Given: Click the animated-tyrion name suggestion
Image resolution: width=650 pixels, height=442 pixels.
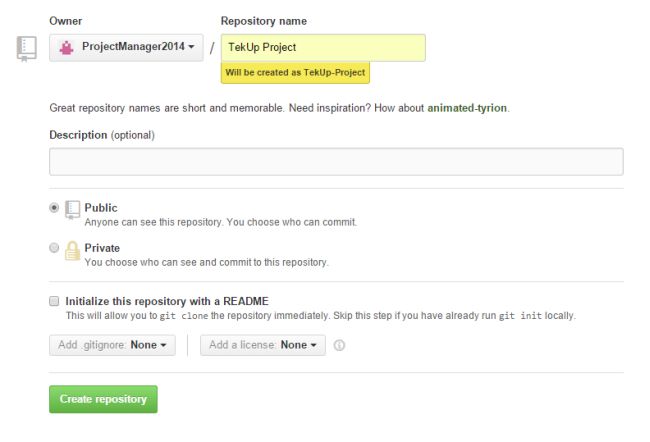Looking at the screenshot, I should pos(467,108).
